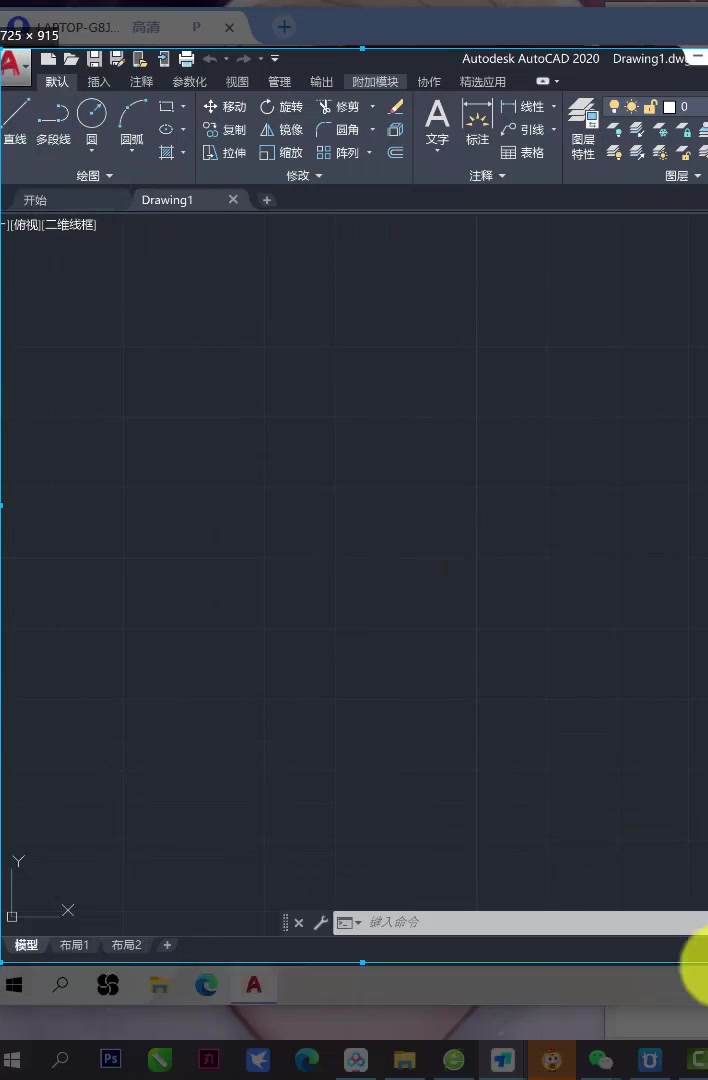708x1080 pixels.
Task: Open 图层特性 (Layer Properties) manager
Action: click(583, 130)
